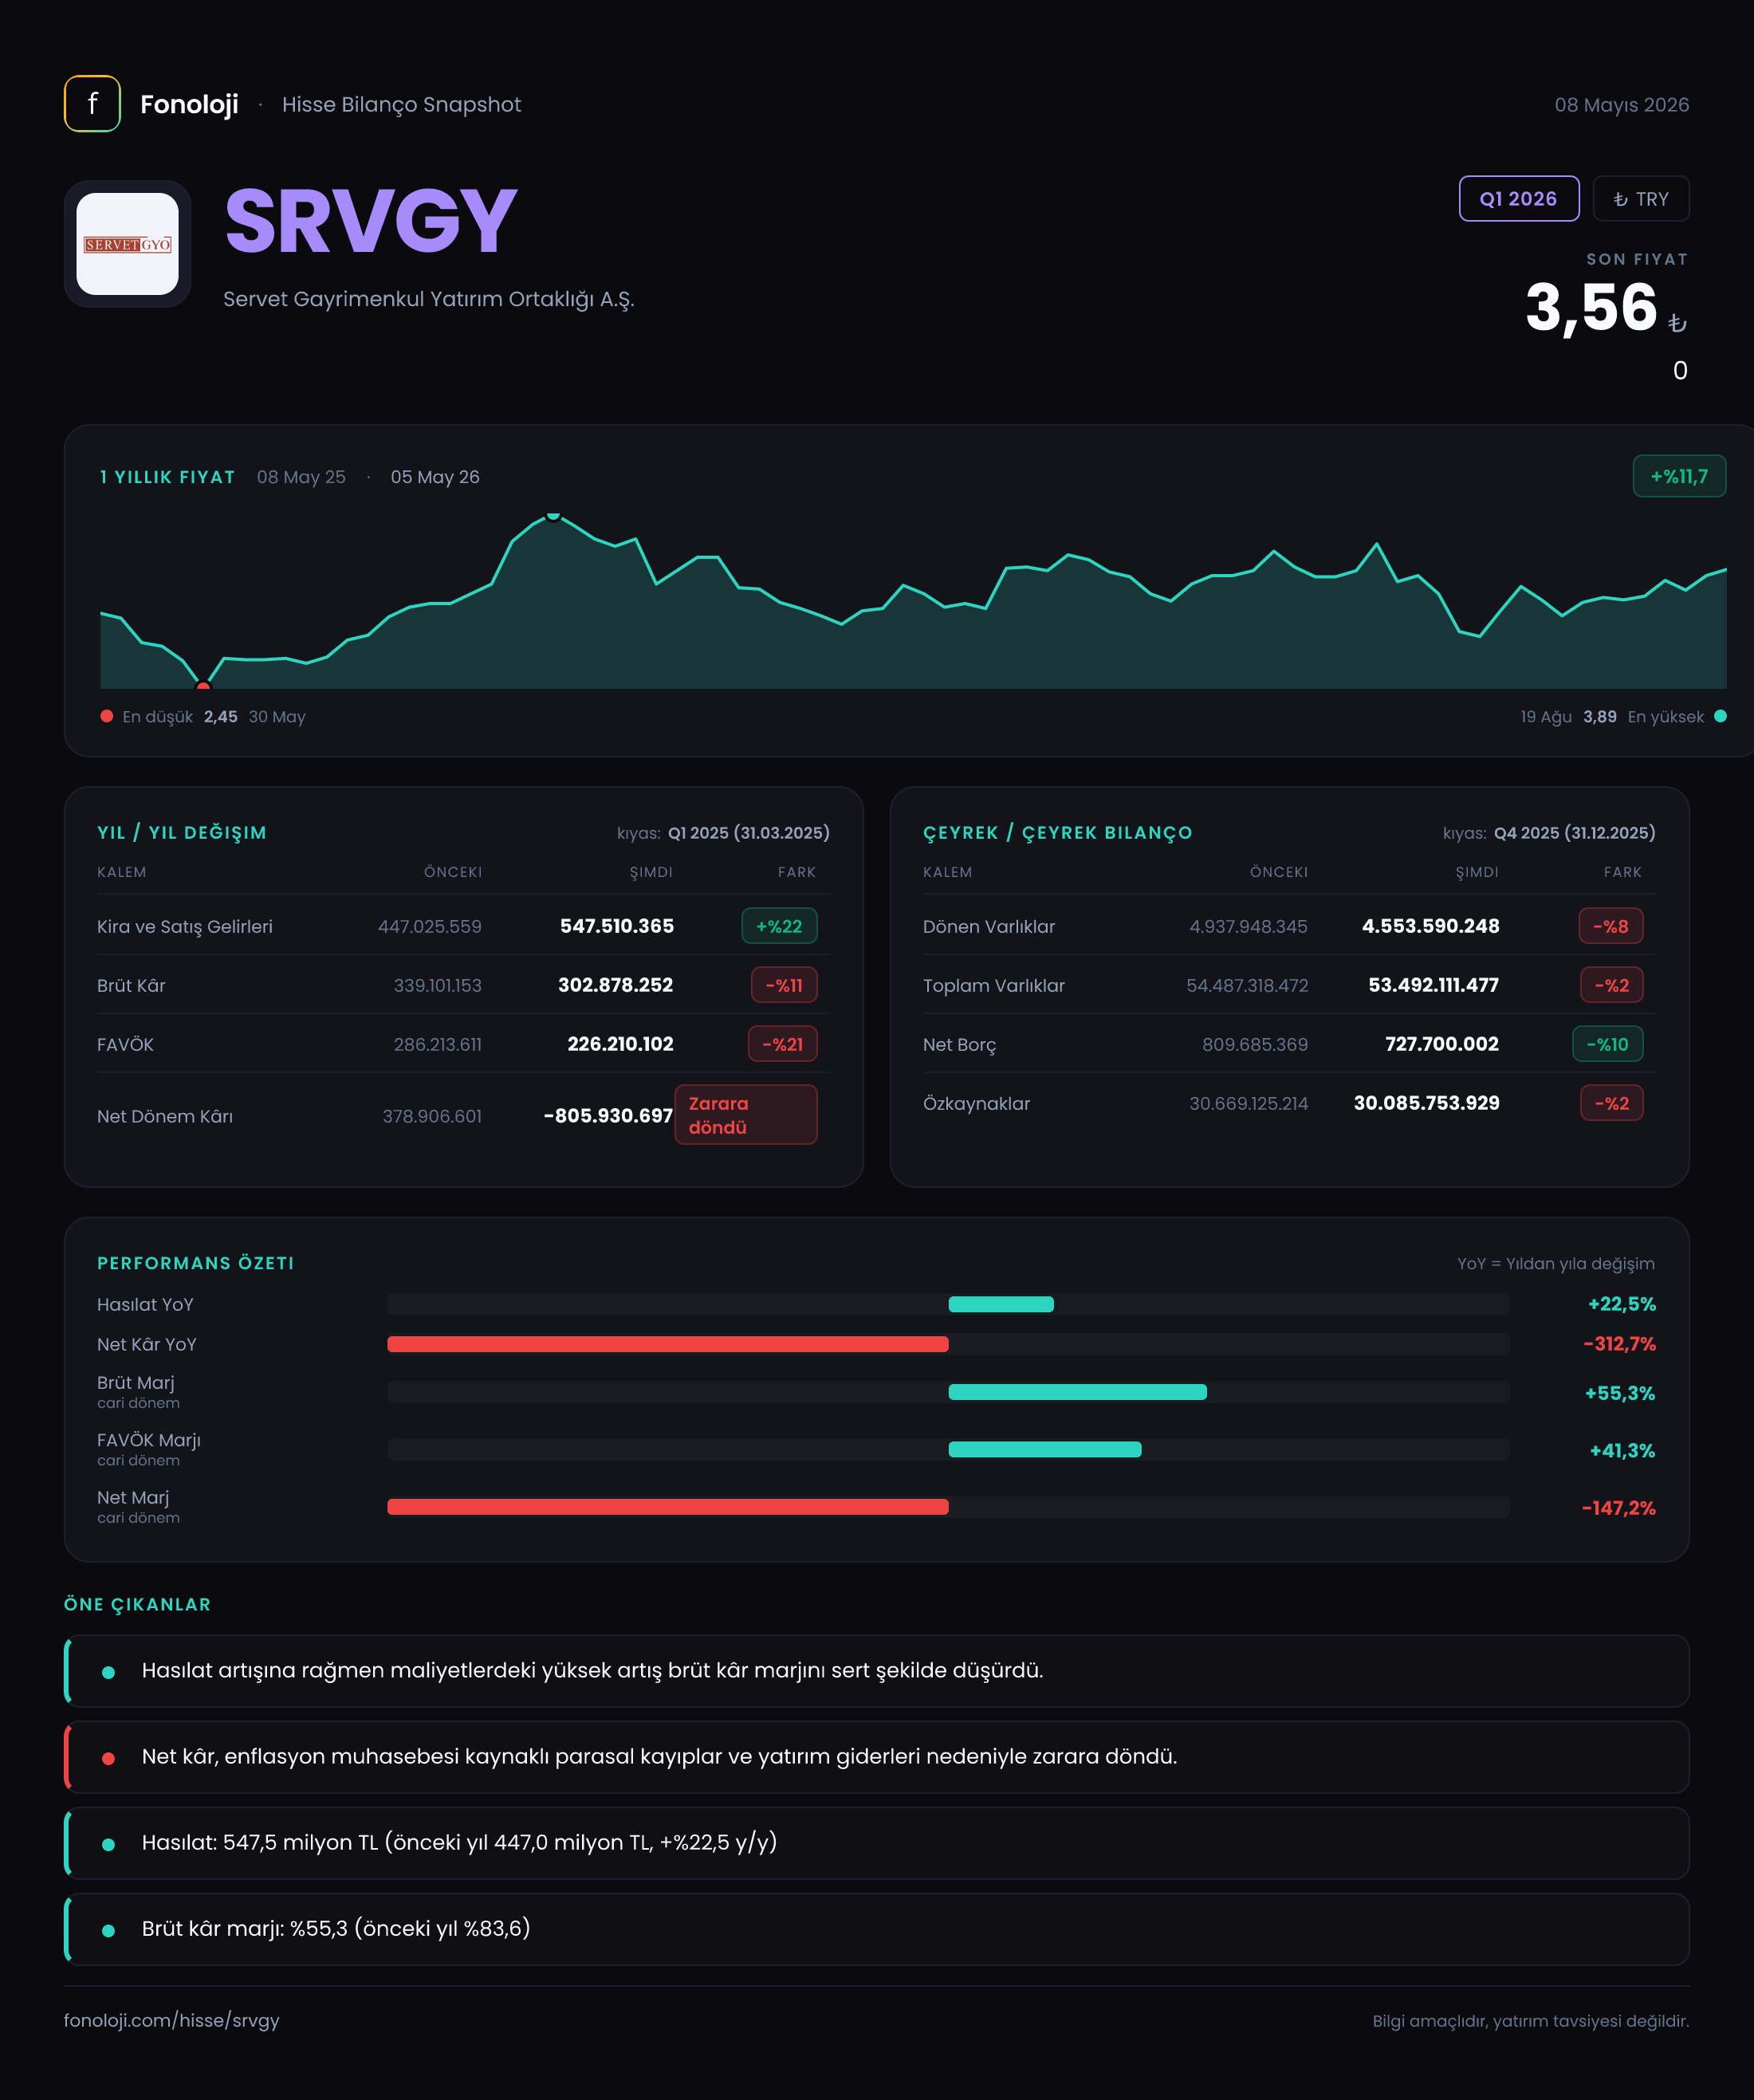Image resolution: width=1754 pixels, height=2100 pixels.
Task: Click the -%11 badge in Brüt Kâr row
Action: (784, 985)
